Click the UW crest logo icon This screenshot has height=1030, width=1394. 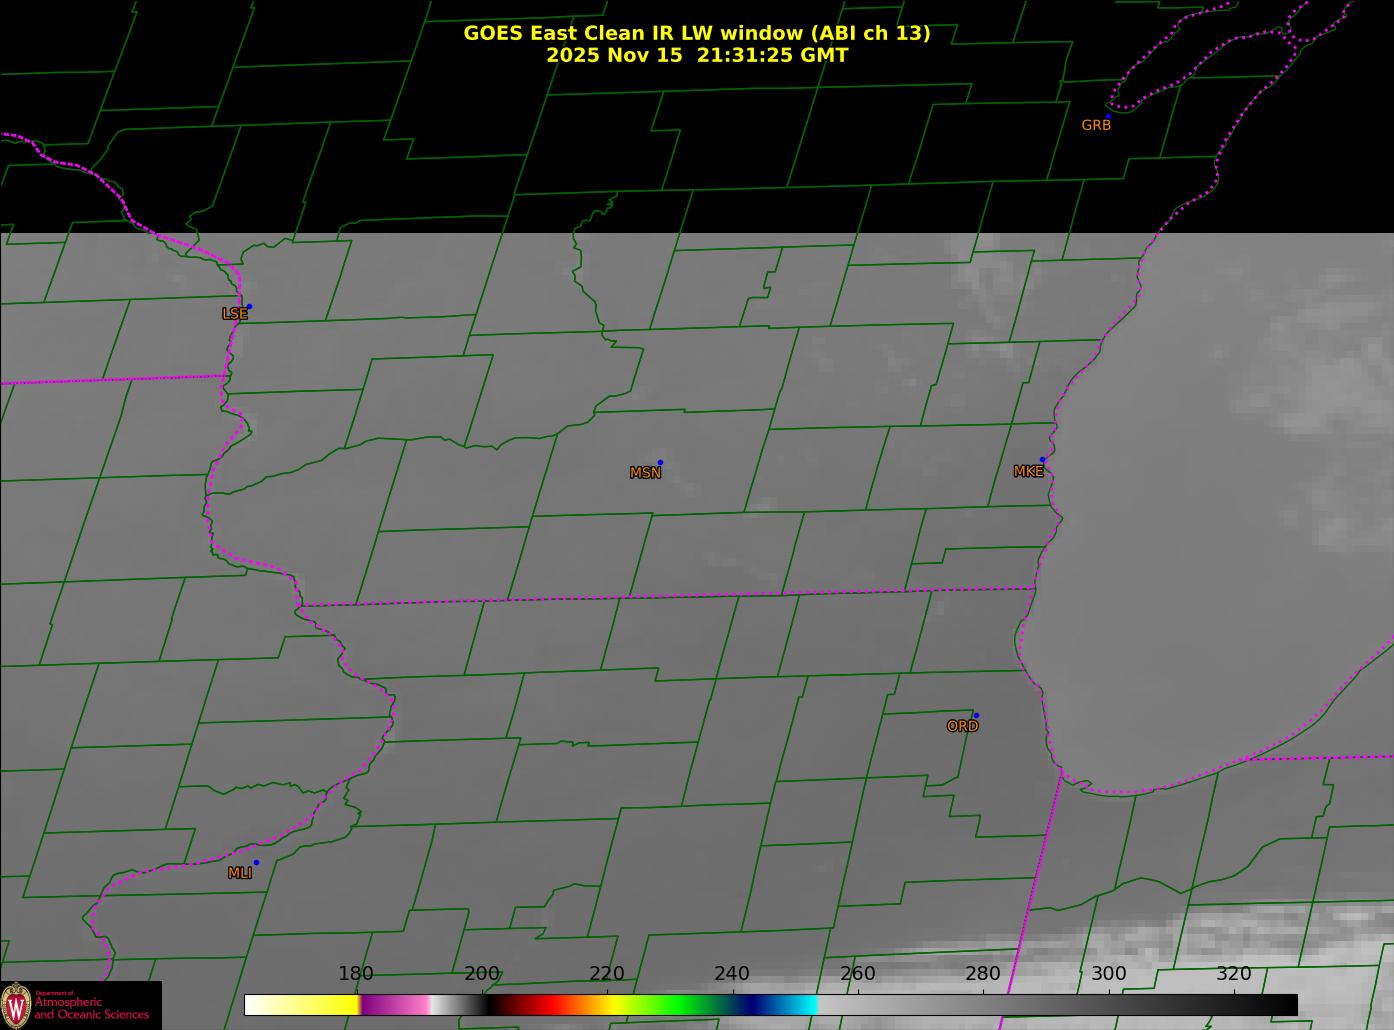click(17, 1005)
